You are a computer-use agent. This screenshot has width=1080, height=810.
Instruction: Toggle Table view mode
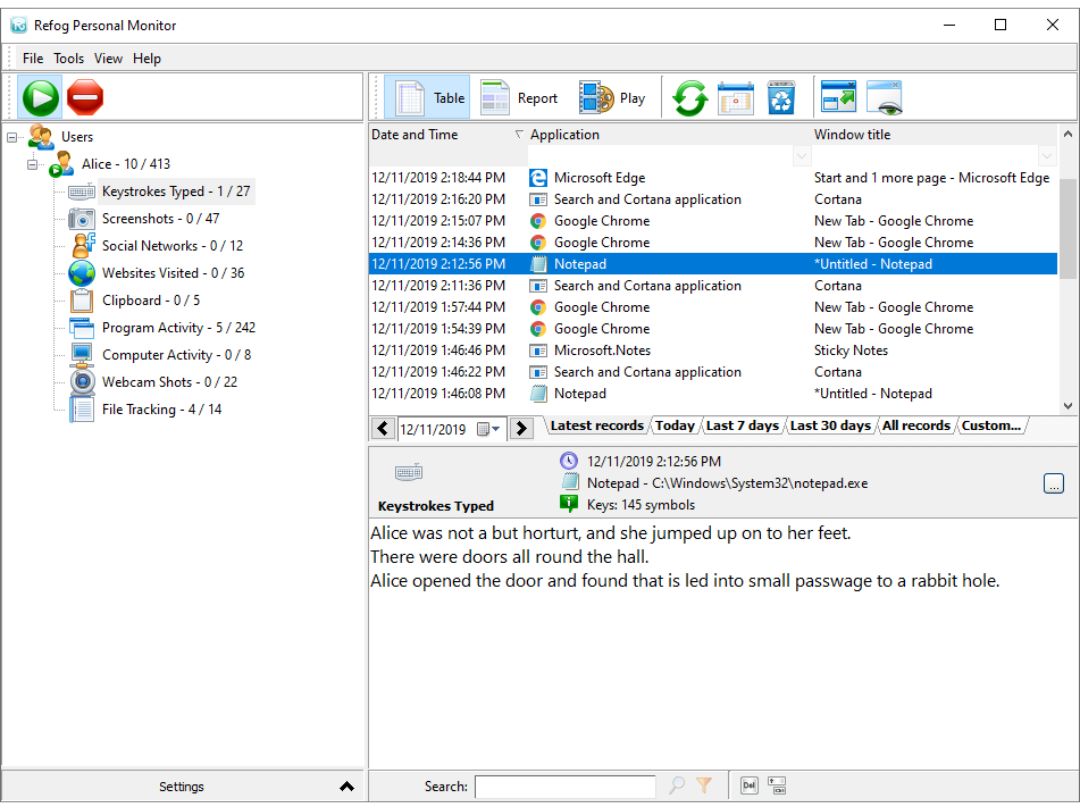[427, 98]
